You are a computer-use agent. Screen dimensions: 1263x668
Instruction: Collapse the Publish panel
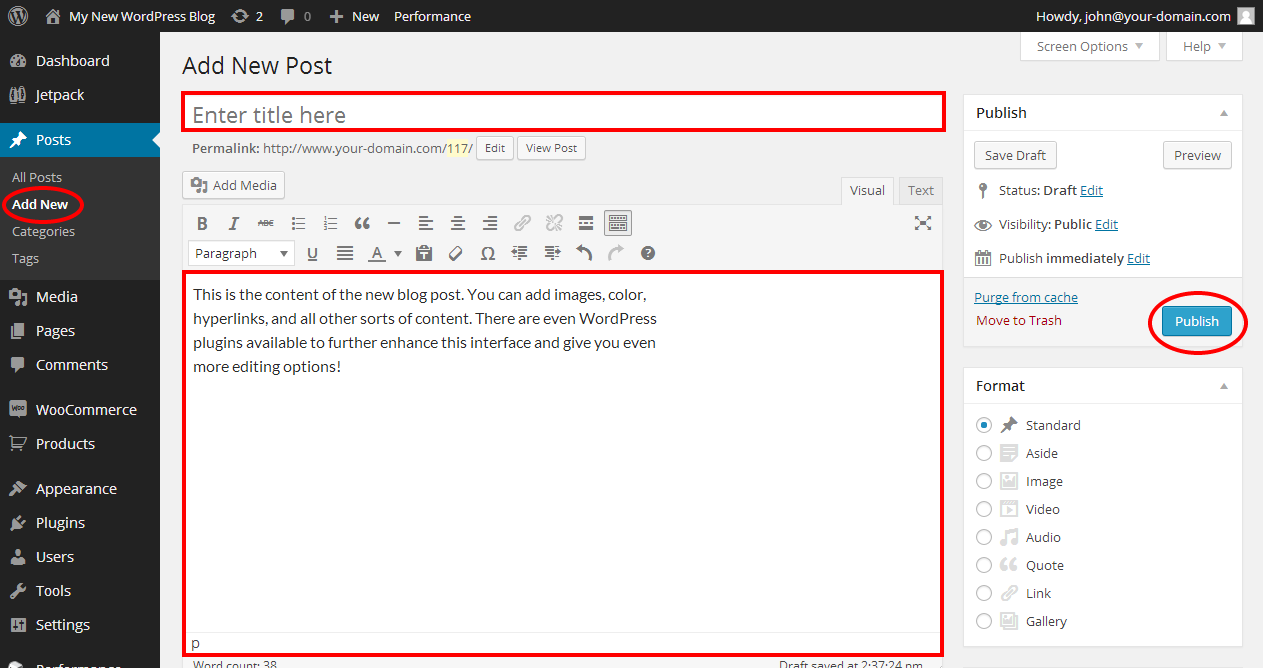[1223, 112]
